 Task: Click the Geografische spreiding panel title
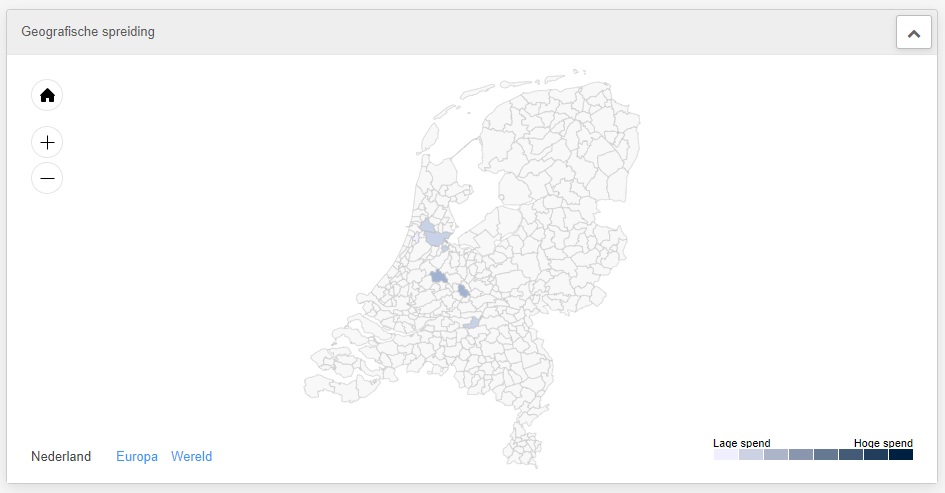tap(88, 31)
